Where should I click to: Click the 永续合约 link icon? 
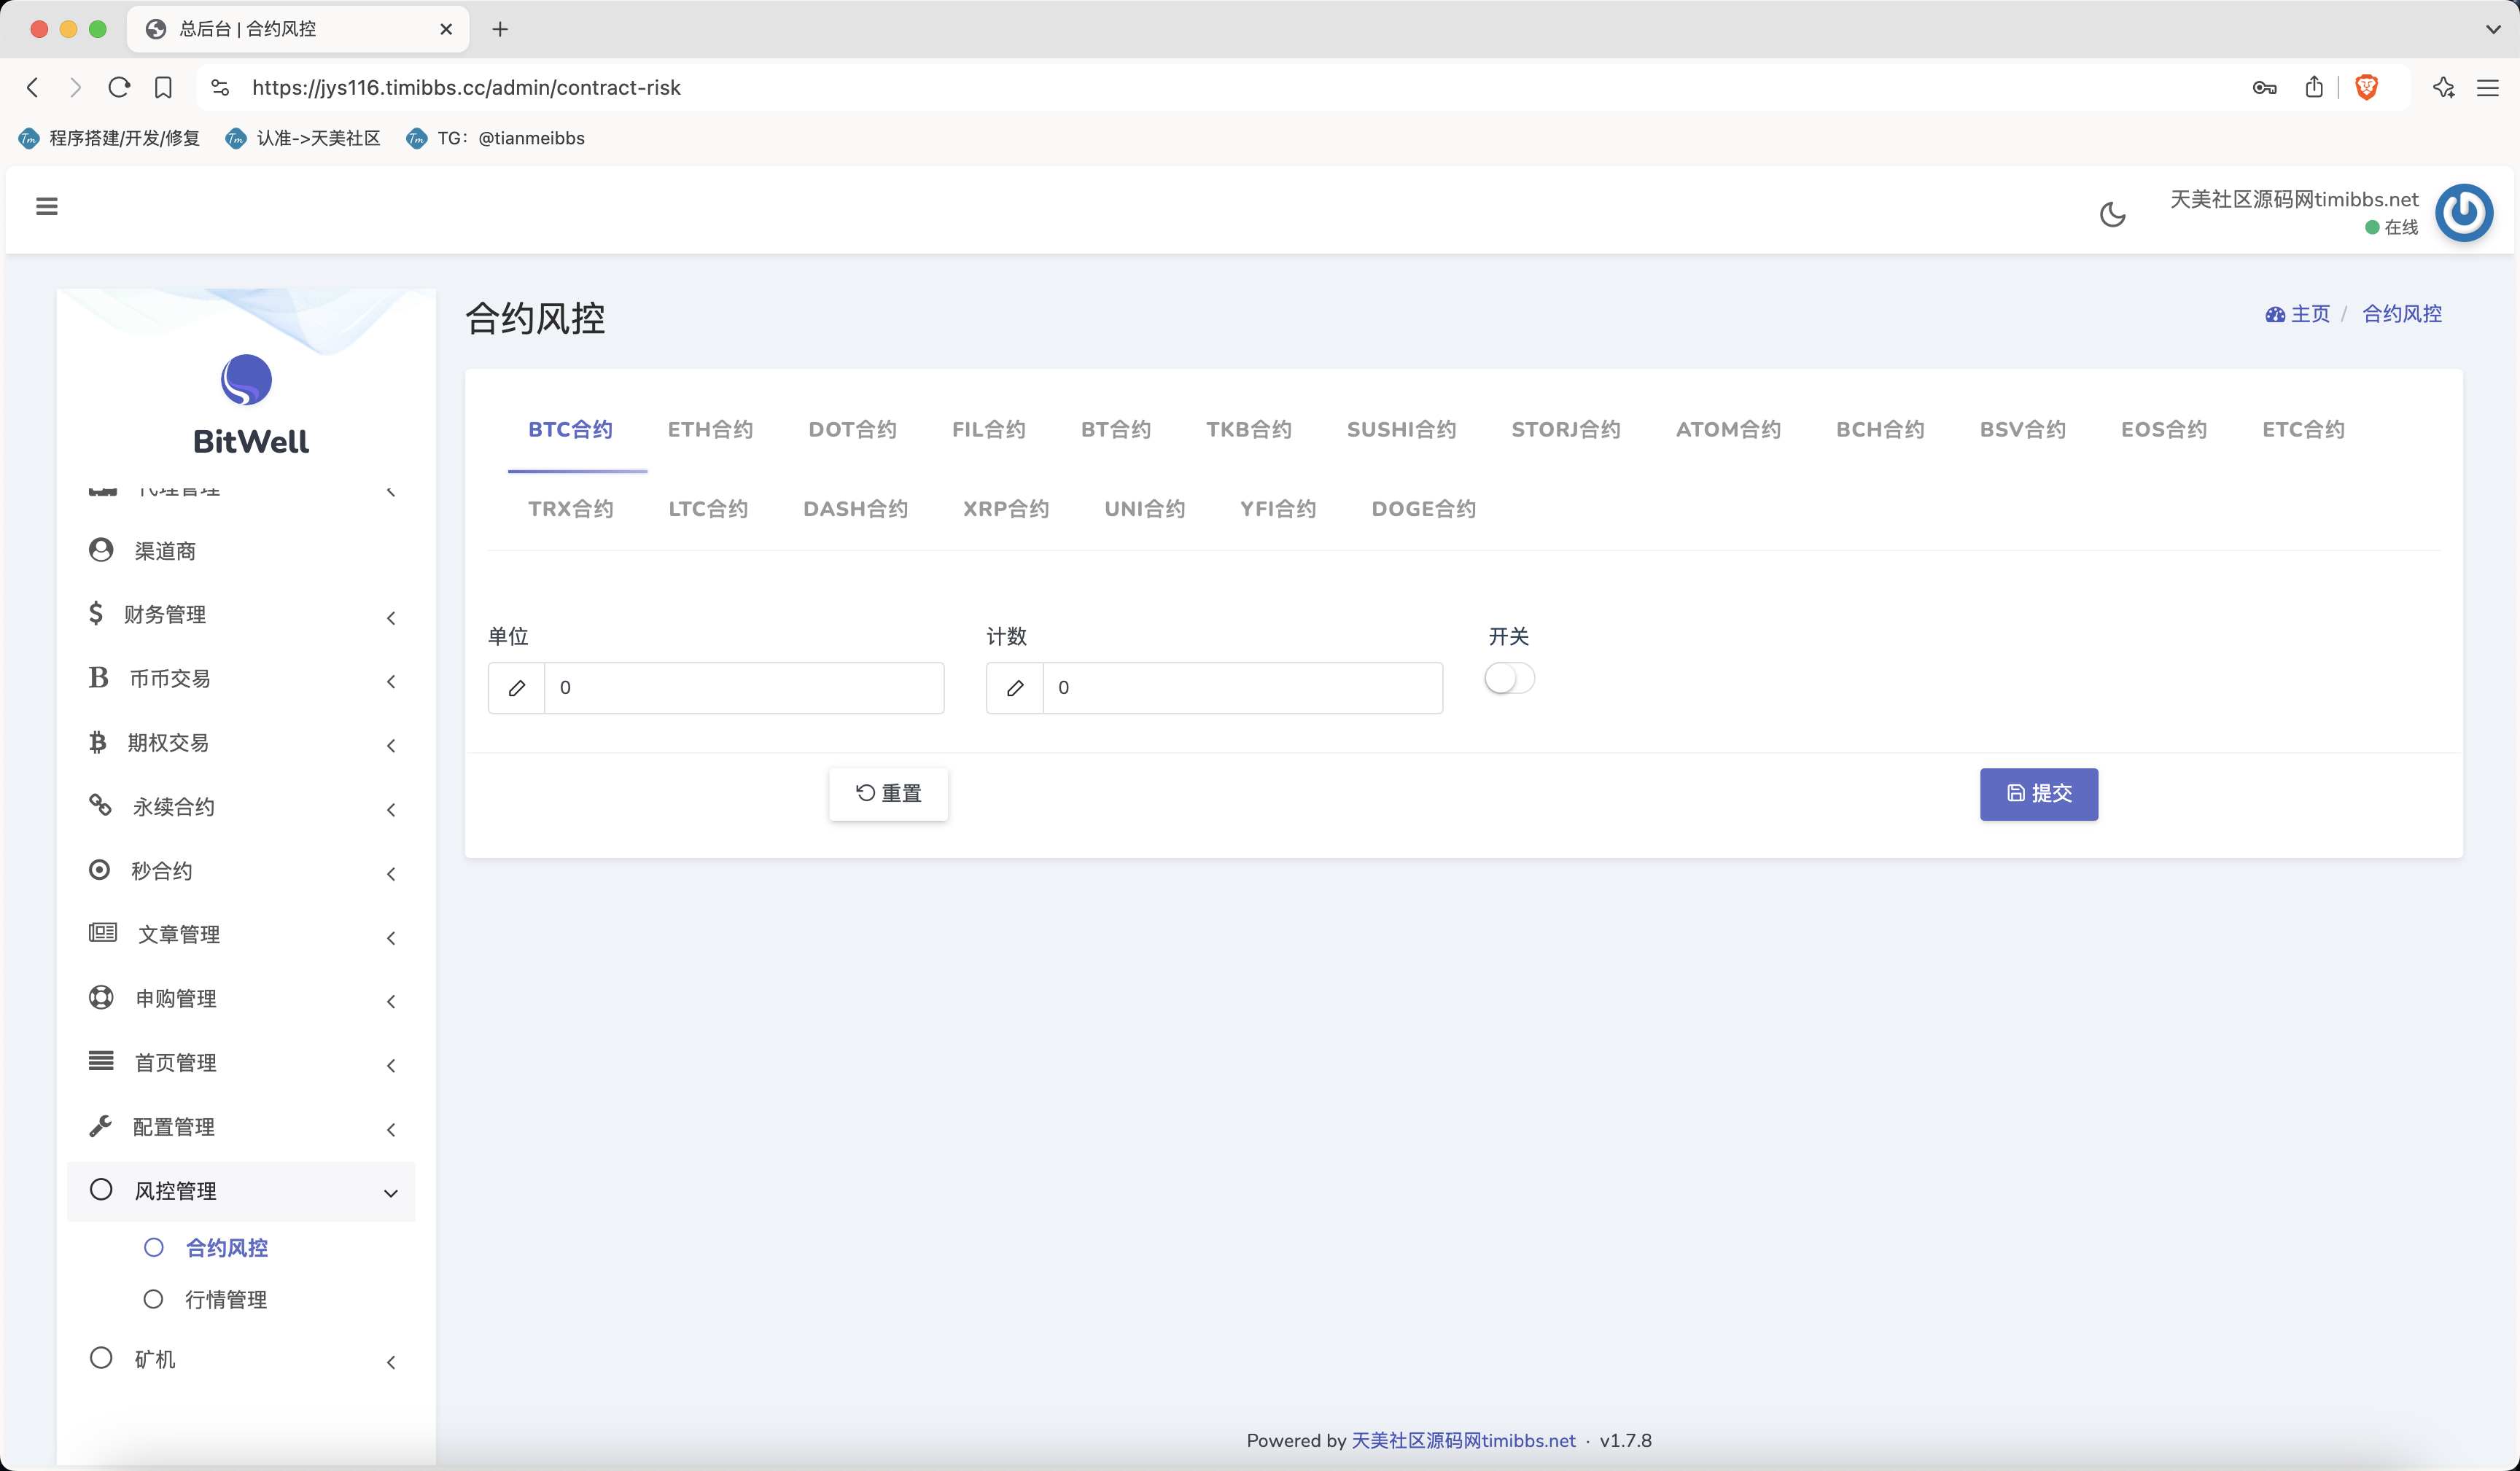pyautogui.click(x=100, y=805)
